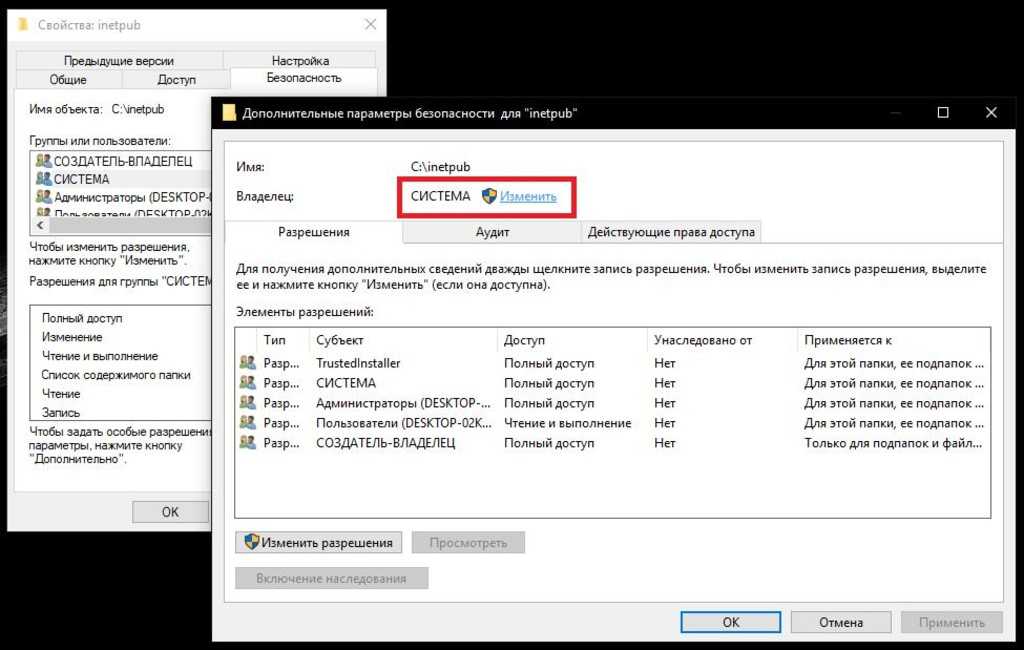Click OK in the advanced security dialog
Image resolution: width=1024 pixels, height=650 pixels.
730,622
